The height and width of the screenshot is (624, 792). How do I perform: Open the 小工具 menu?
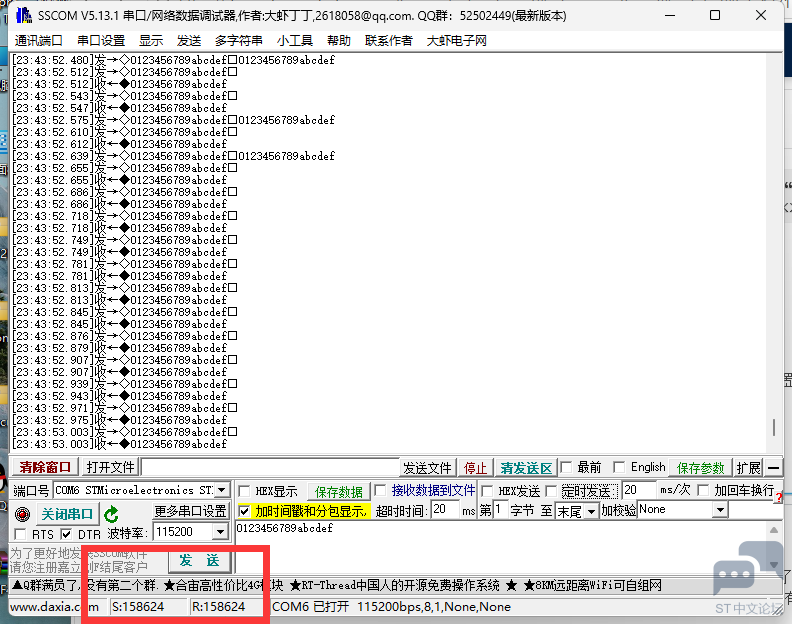coord(294,40)
